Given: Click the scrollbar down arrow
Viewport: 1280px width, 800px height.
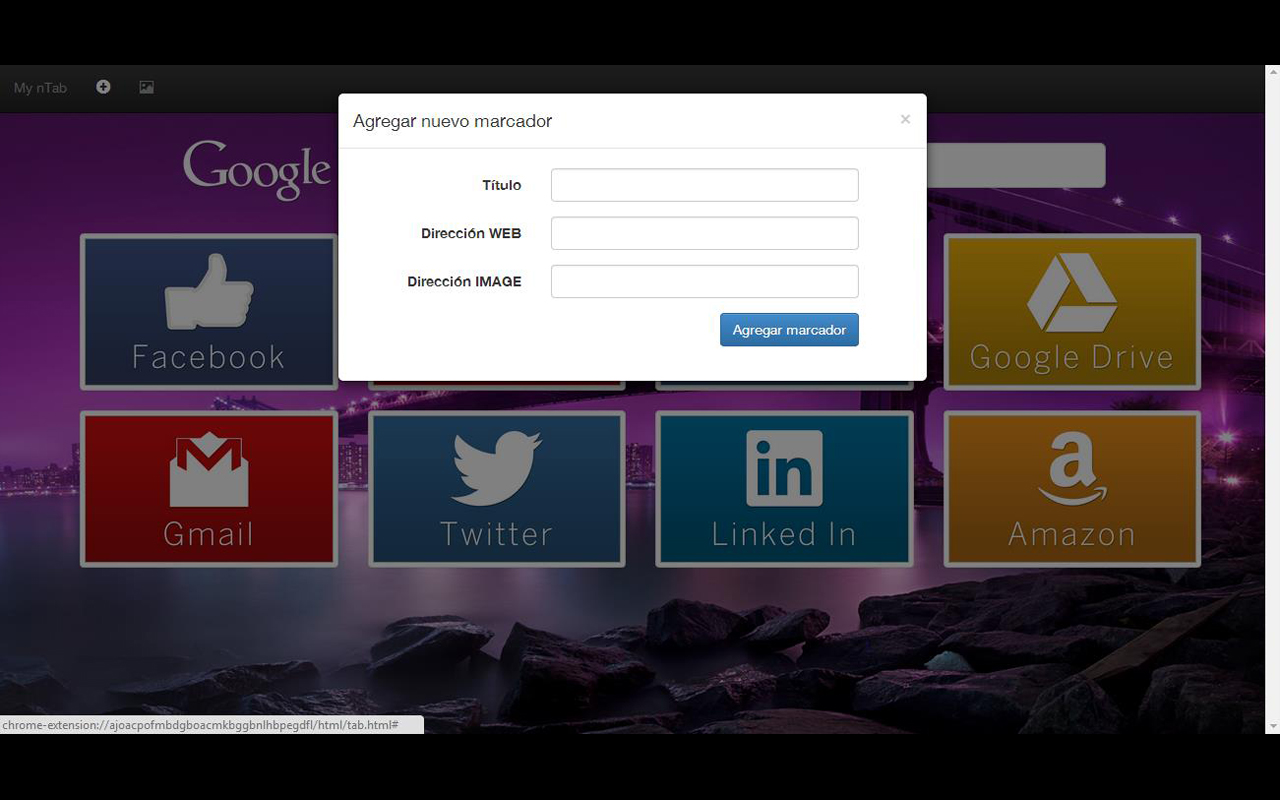Looking at the screenshot, I should click(1272, 726).
